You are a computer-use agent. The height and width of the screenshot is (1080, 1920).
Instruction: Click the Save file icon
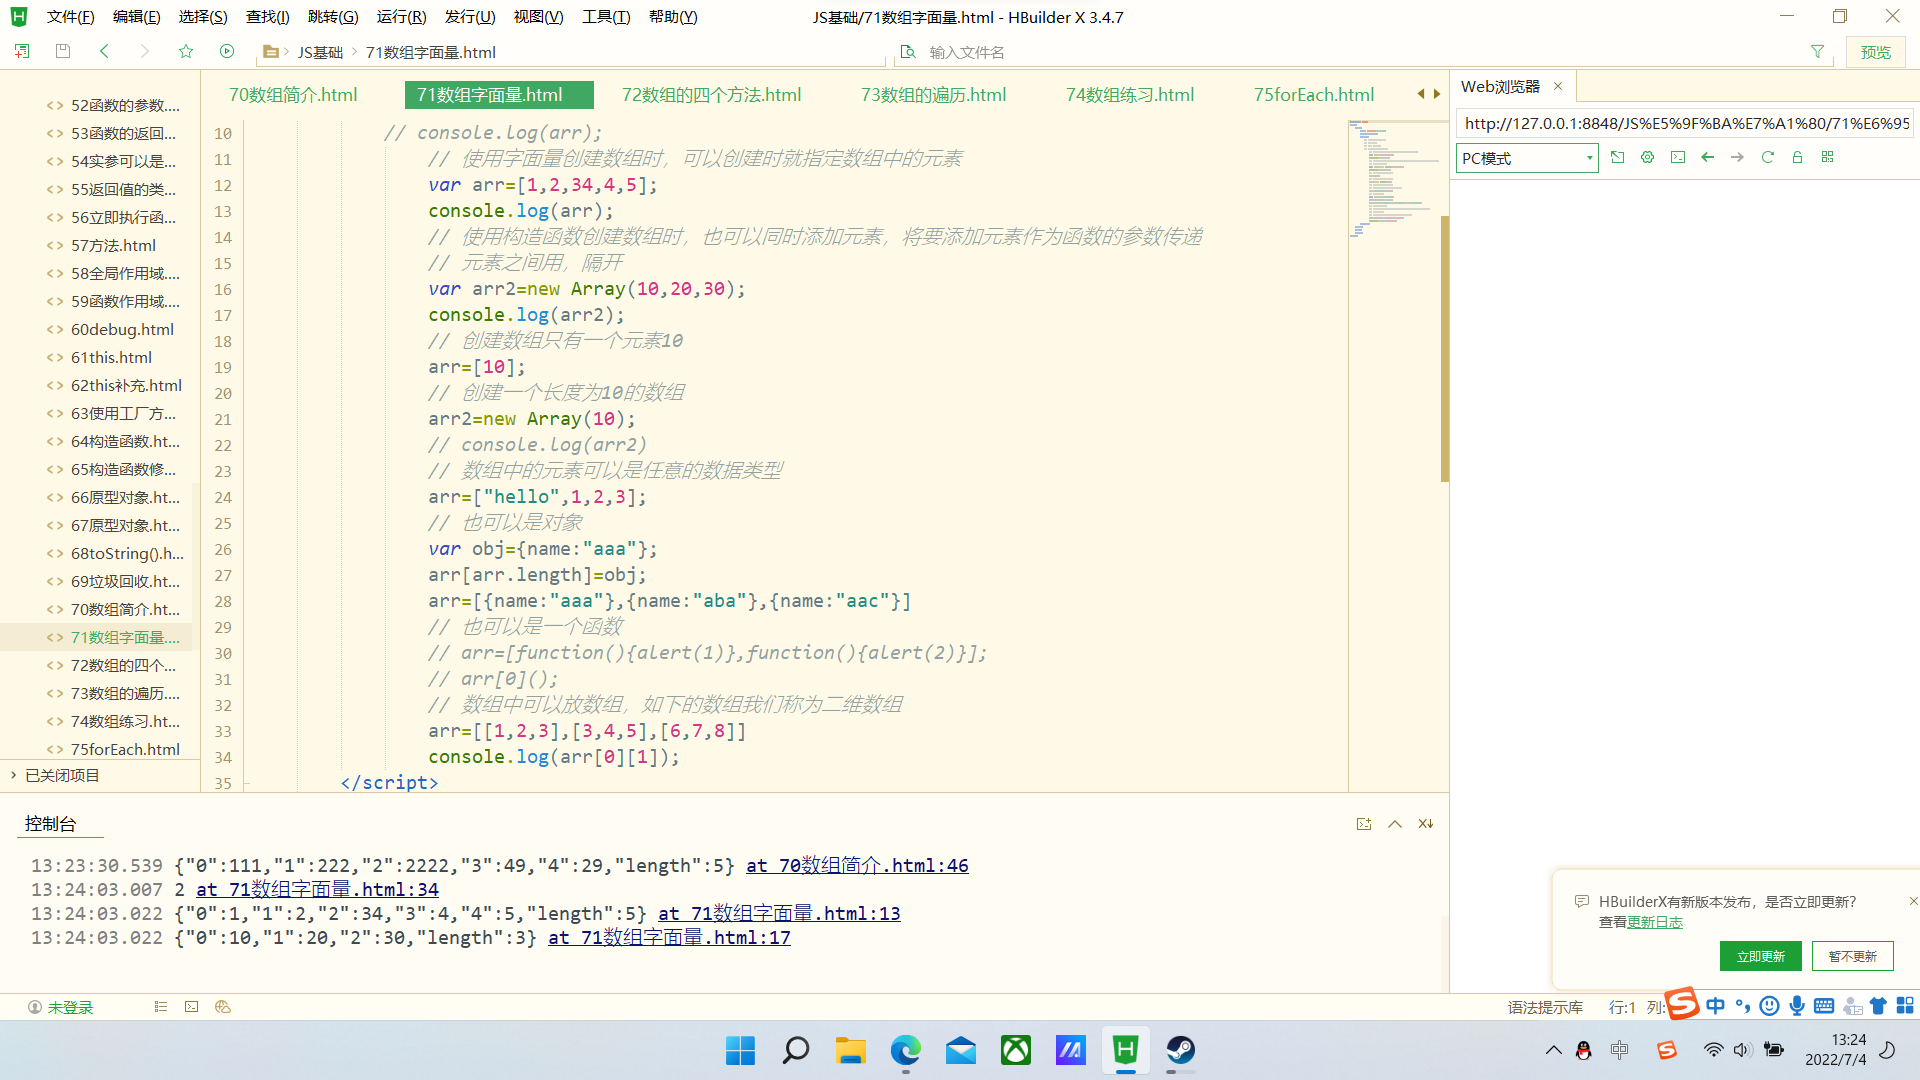62,51
